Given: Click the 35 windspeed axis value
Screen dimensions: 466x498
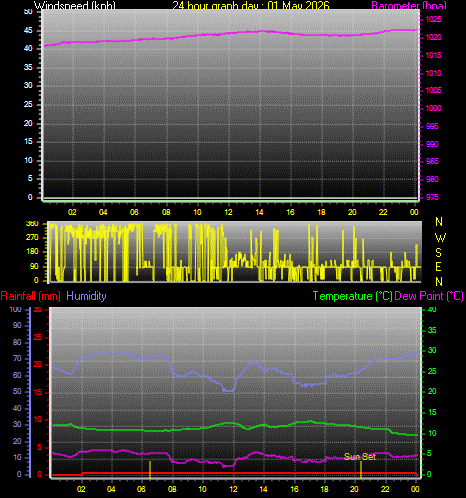Looking at the screenshot, I should point(28,68).
